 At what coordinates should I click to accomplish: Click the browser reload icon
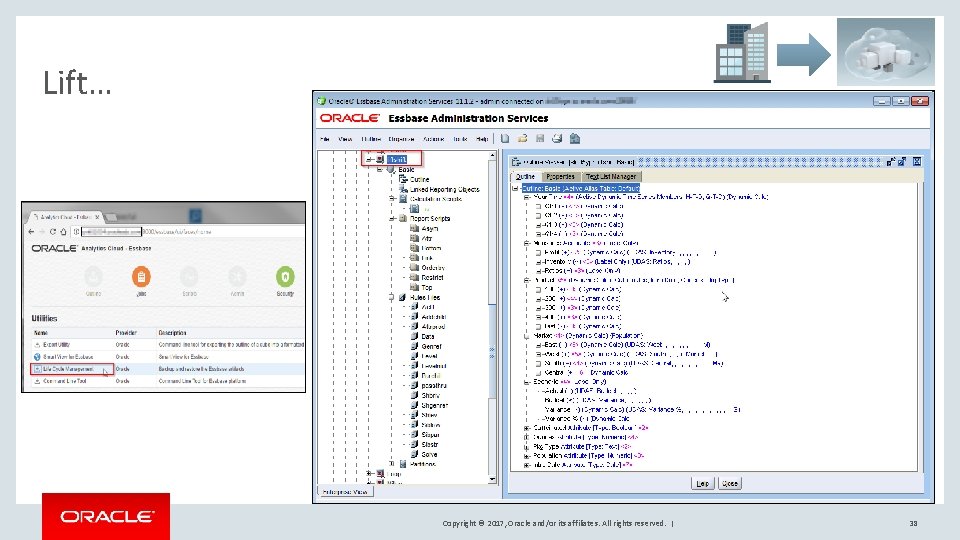point(53,232)
